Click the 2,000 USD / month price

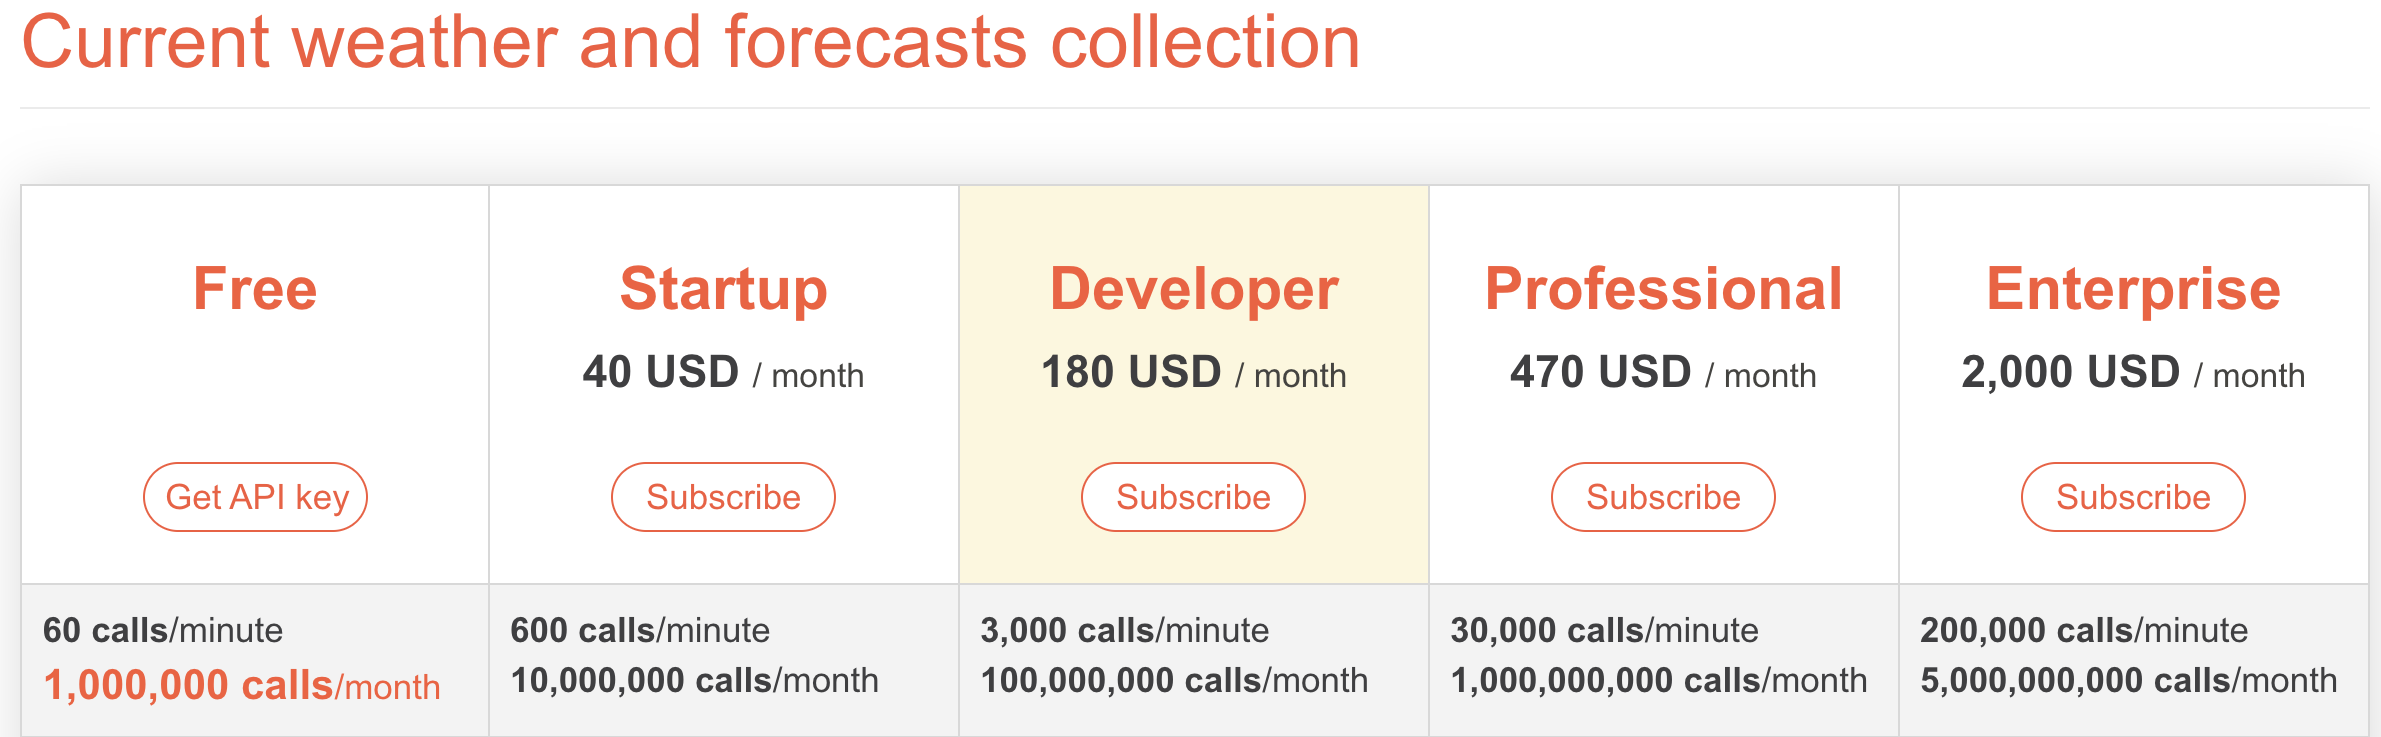(2133, 373)
